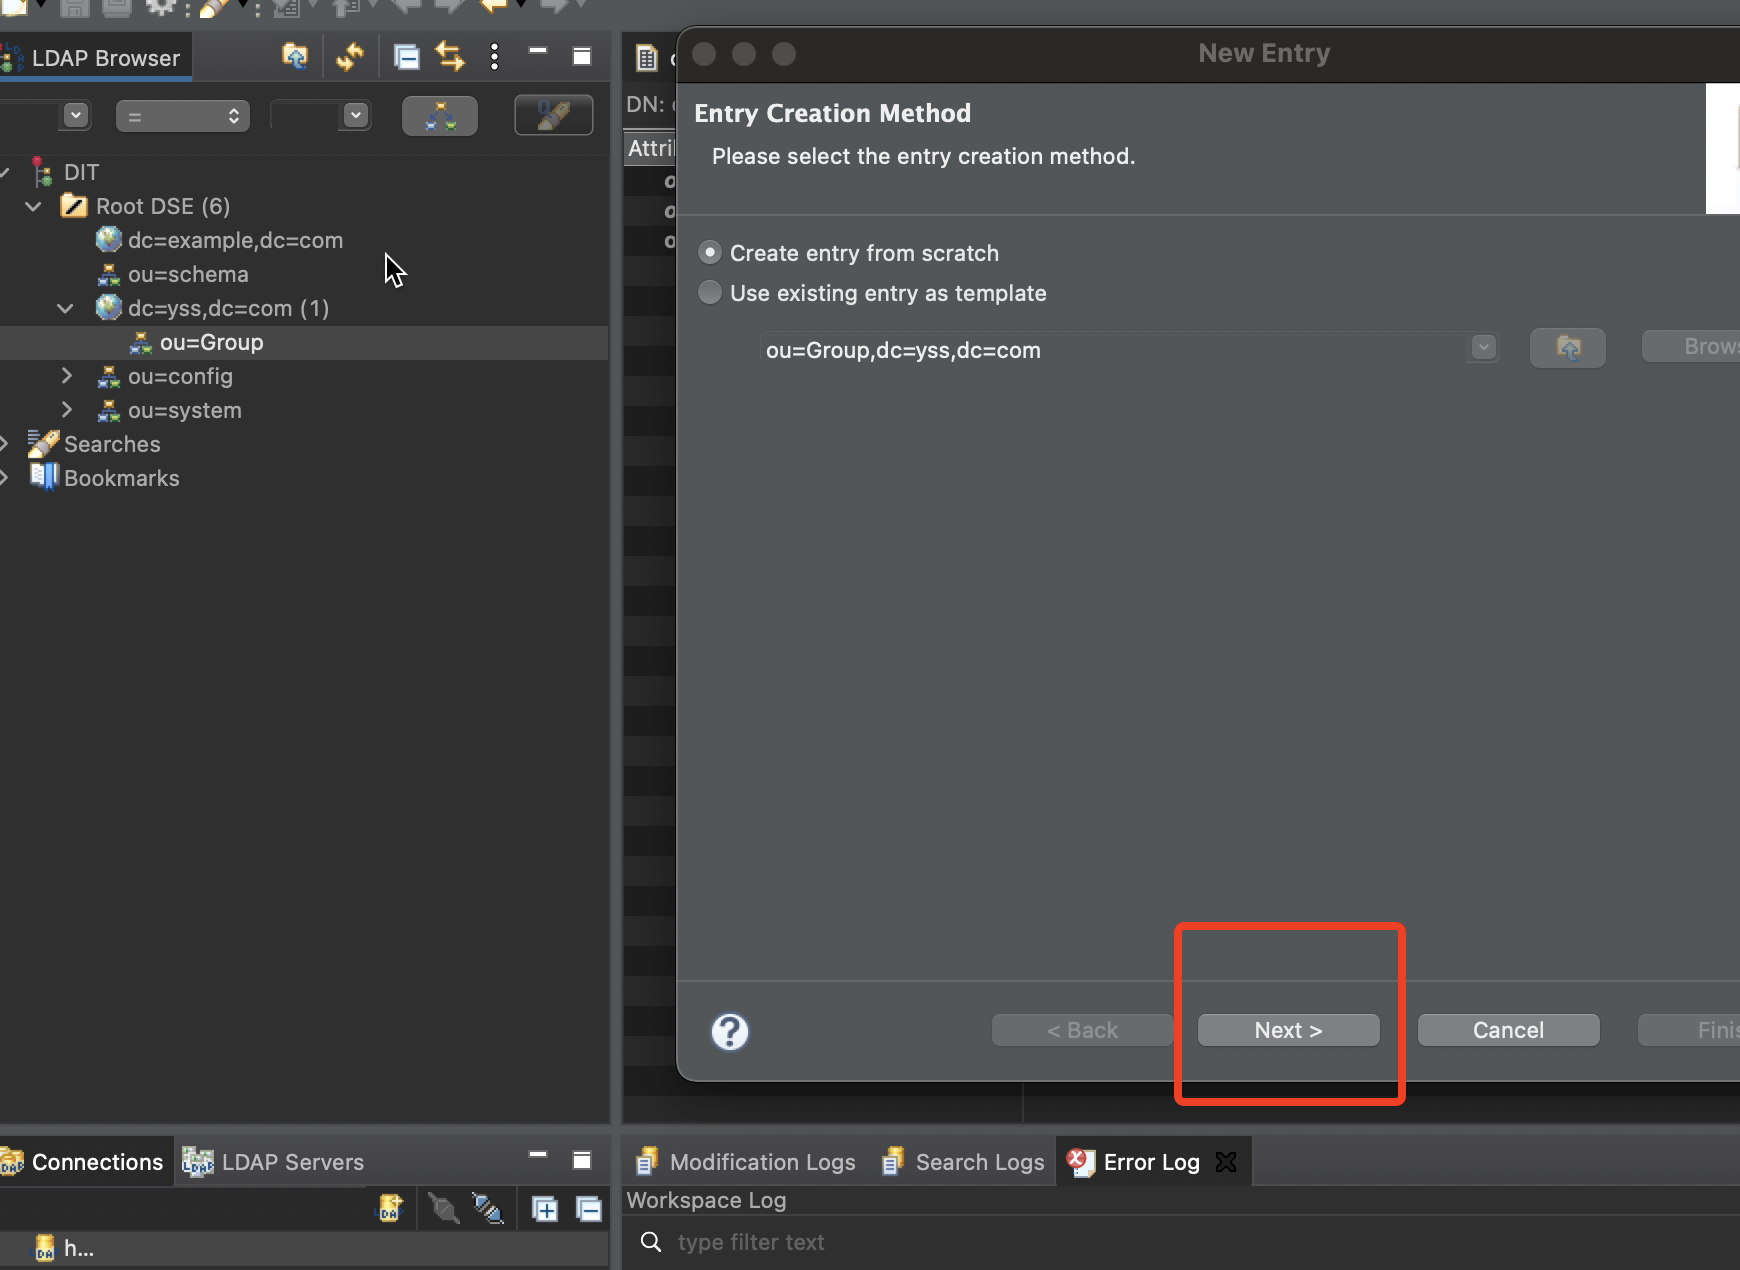Screen dimensions: 1740x1270
Task: Select the Use existing entry as template option
Action: 710,293
